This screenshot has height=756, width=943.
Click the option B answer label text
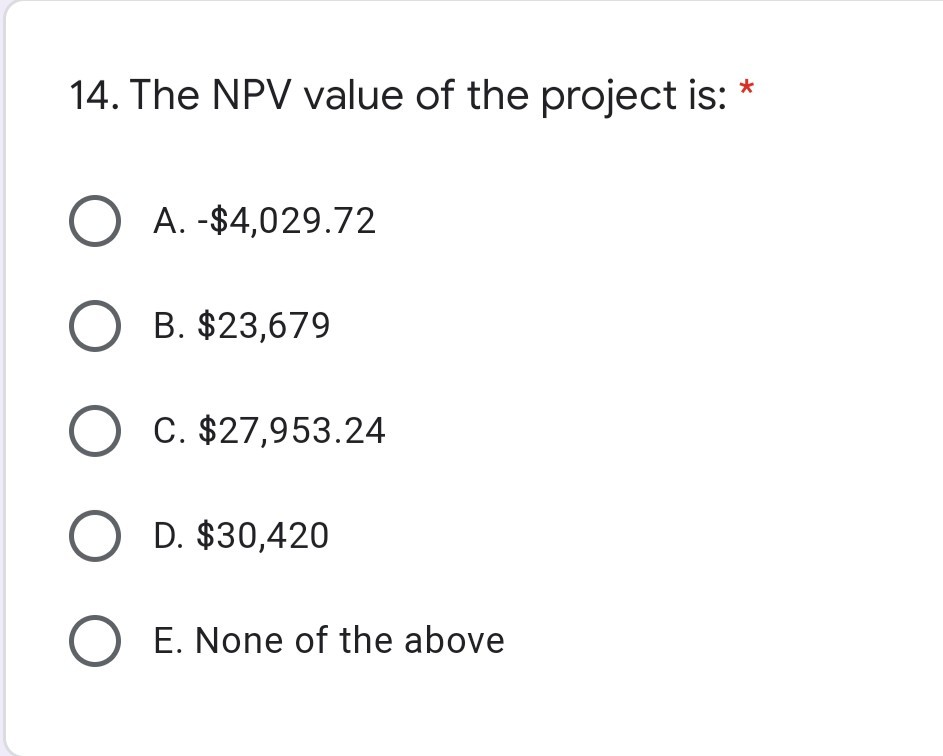click(242, 326)
